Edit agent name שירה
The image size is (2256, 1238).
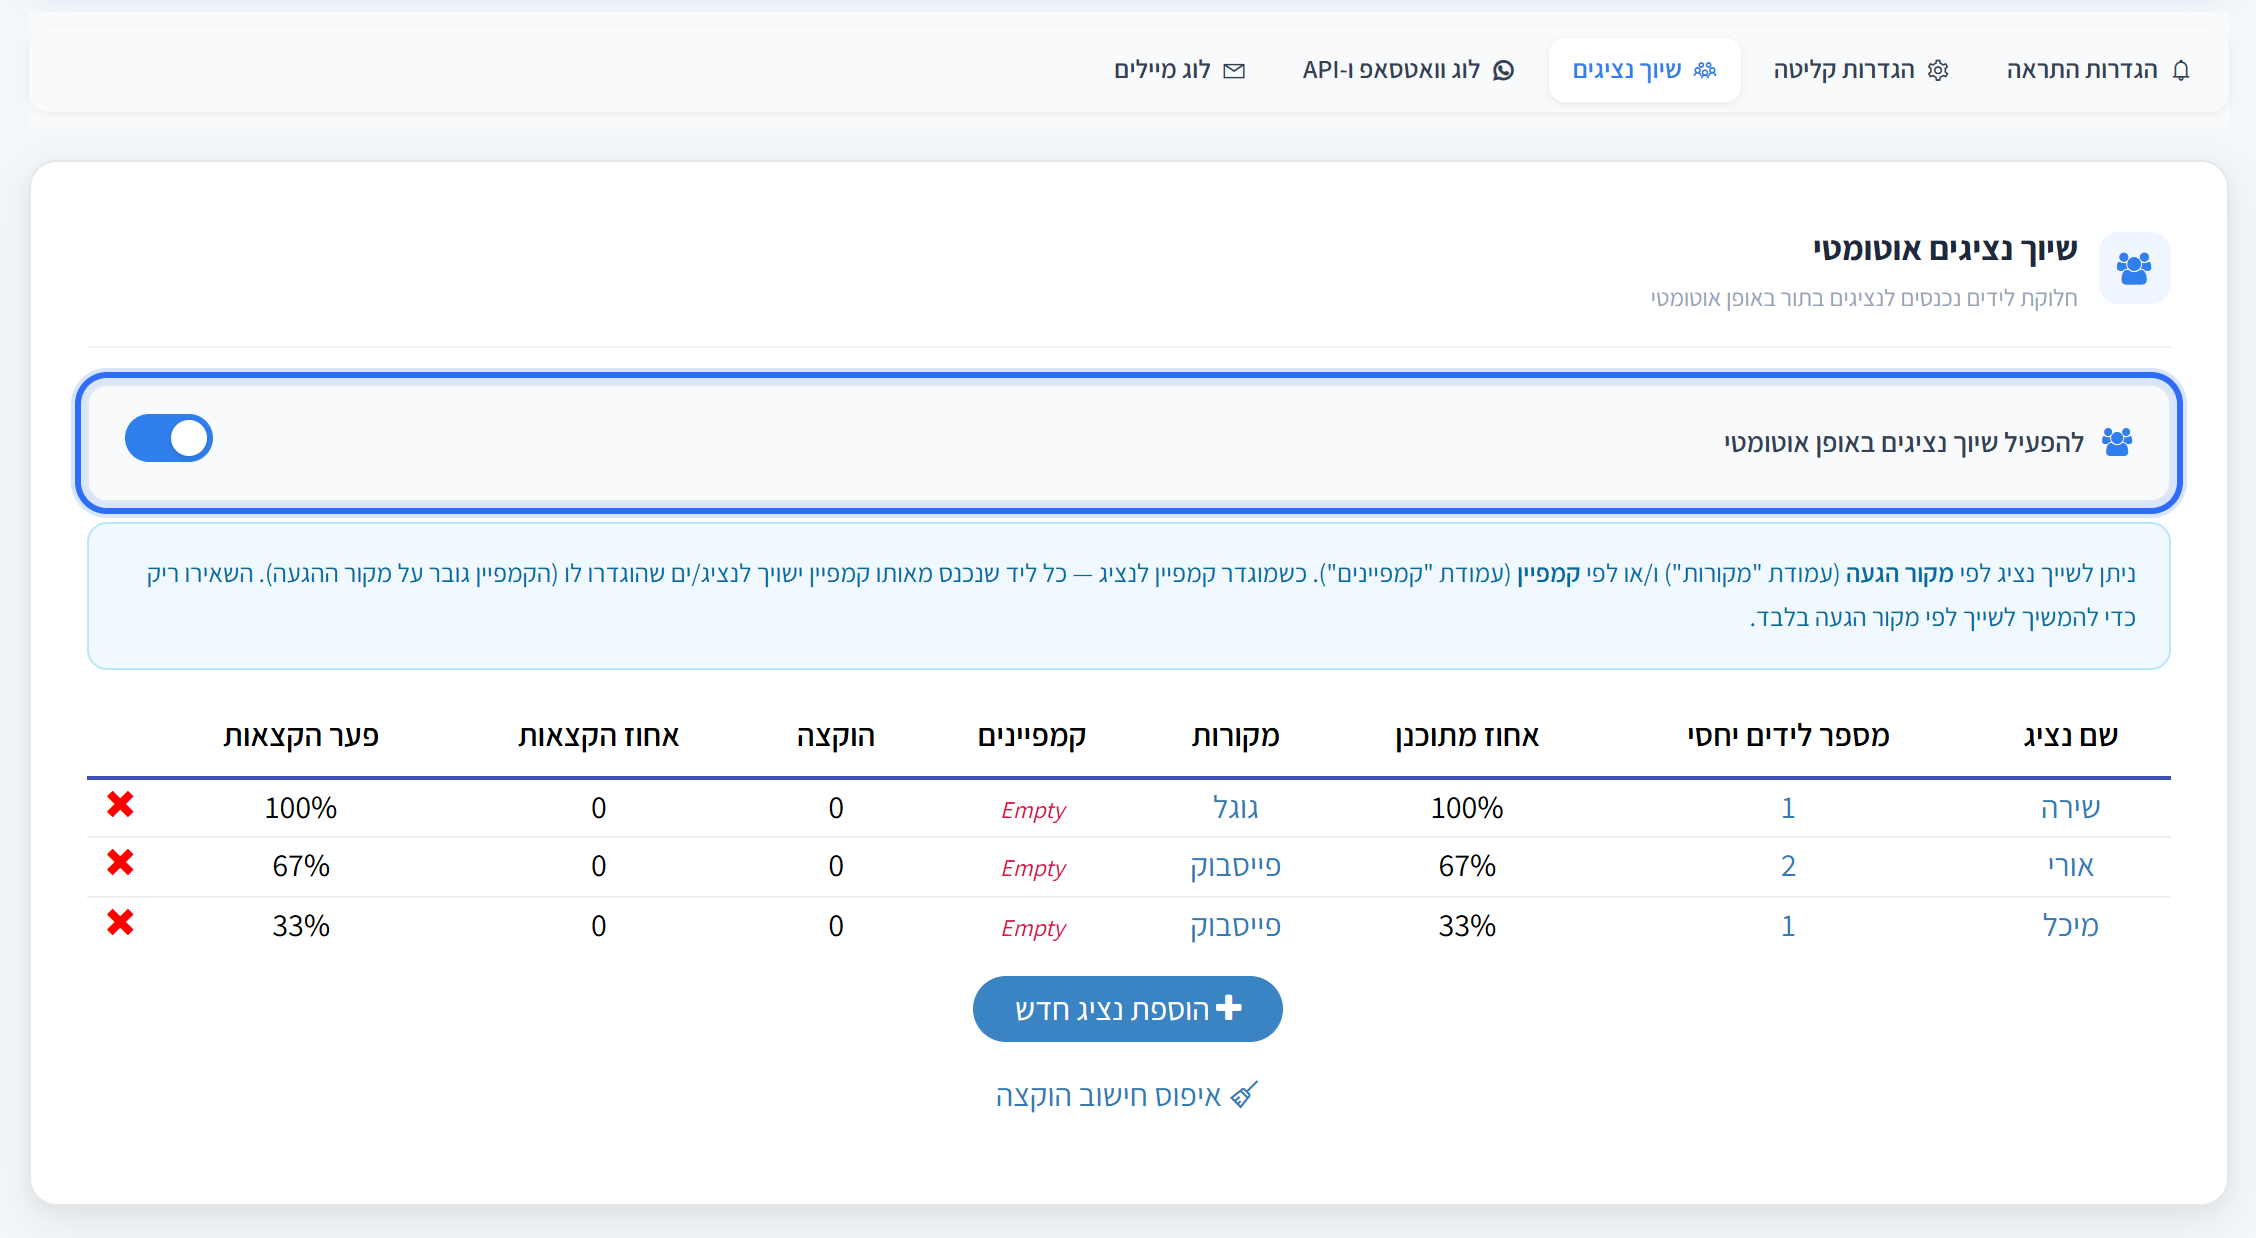tap(2070, 808)
